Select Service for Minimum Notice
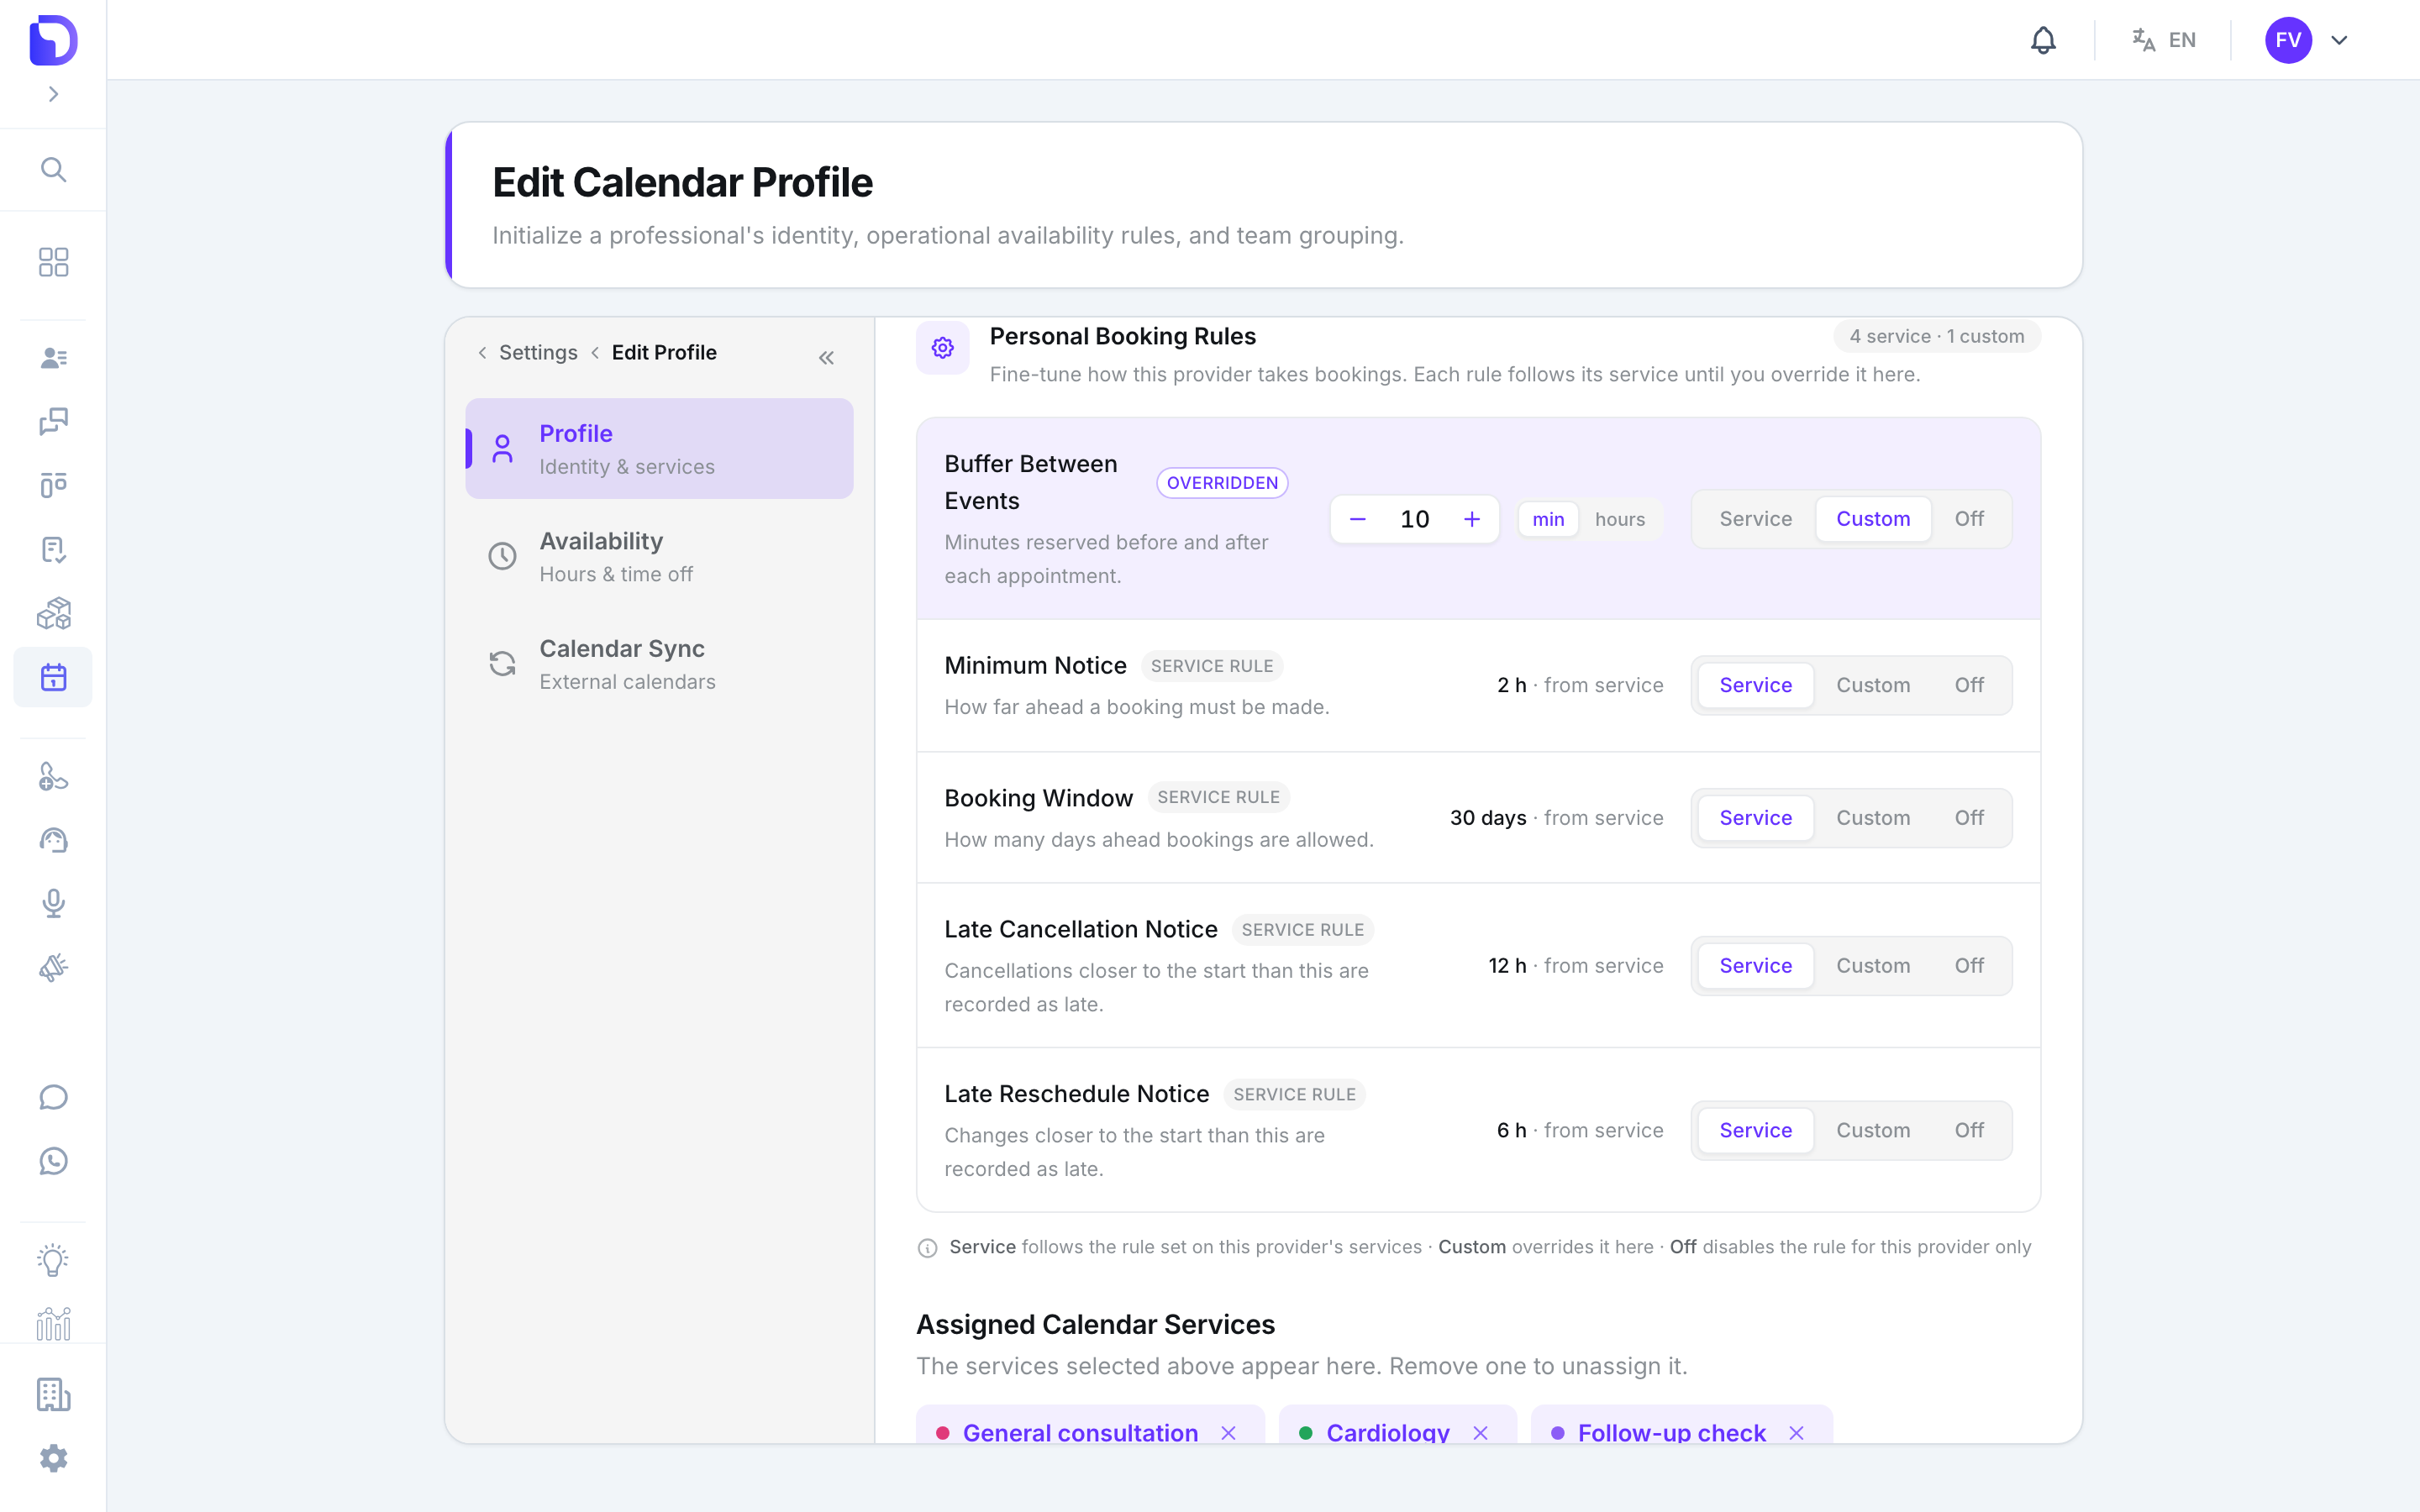This screenshot has width=2420, height=1512. [1755, 686]
